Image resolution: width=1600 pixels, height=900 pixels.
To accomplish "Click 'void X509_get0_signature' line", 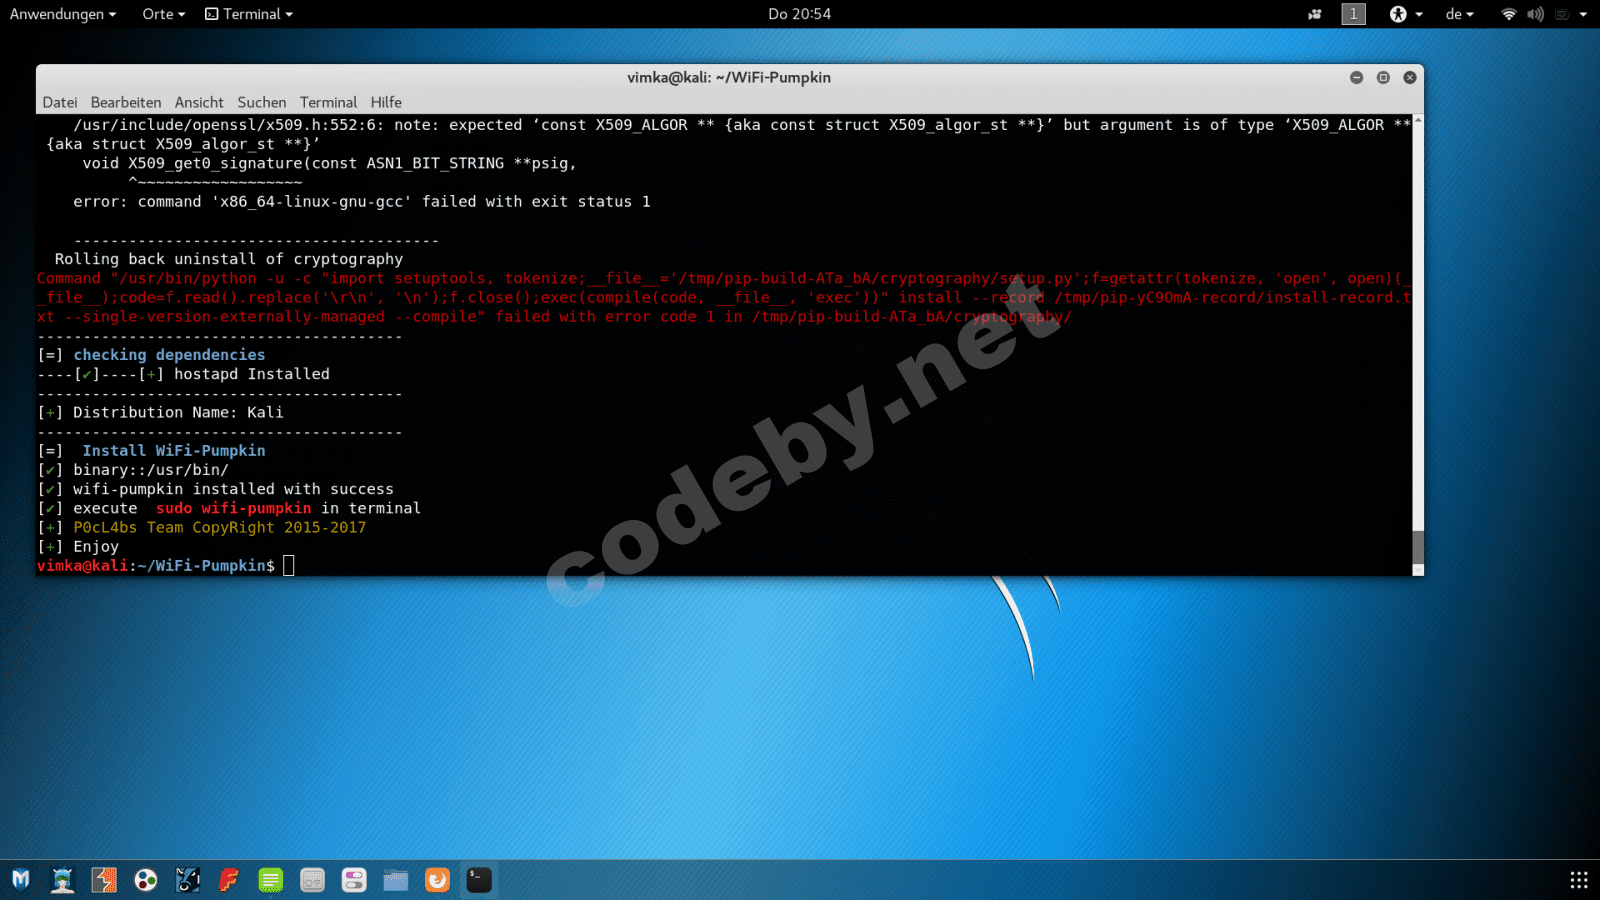I will [330, 163].
